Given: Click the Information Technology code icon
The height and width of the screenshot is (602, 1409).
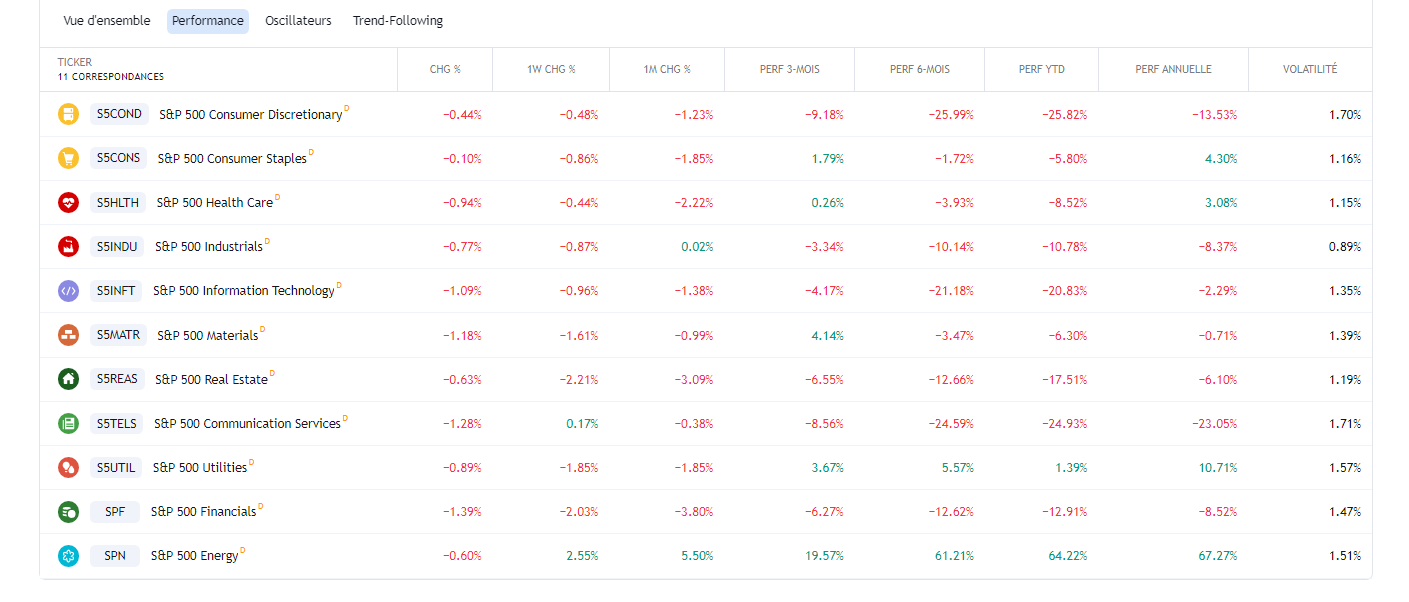Looking at the screenshot, I should click(68, 291).
